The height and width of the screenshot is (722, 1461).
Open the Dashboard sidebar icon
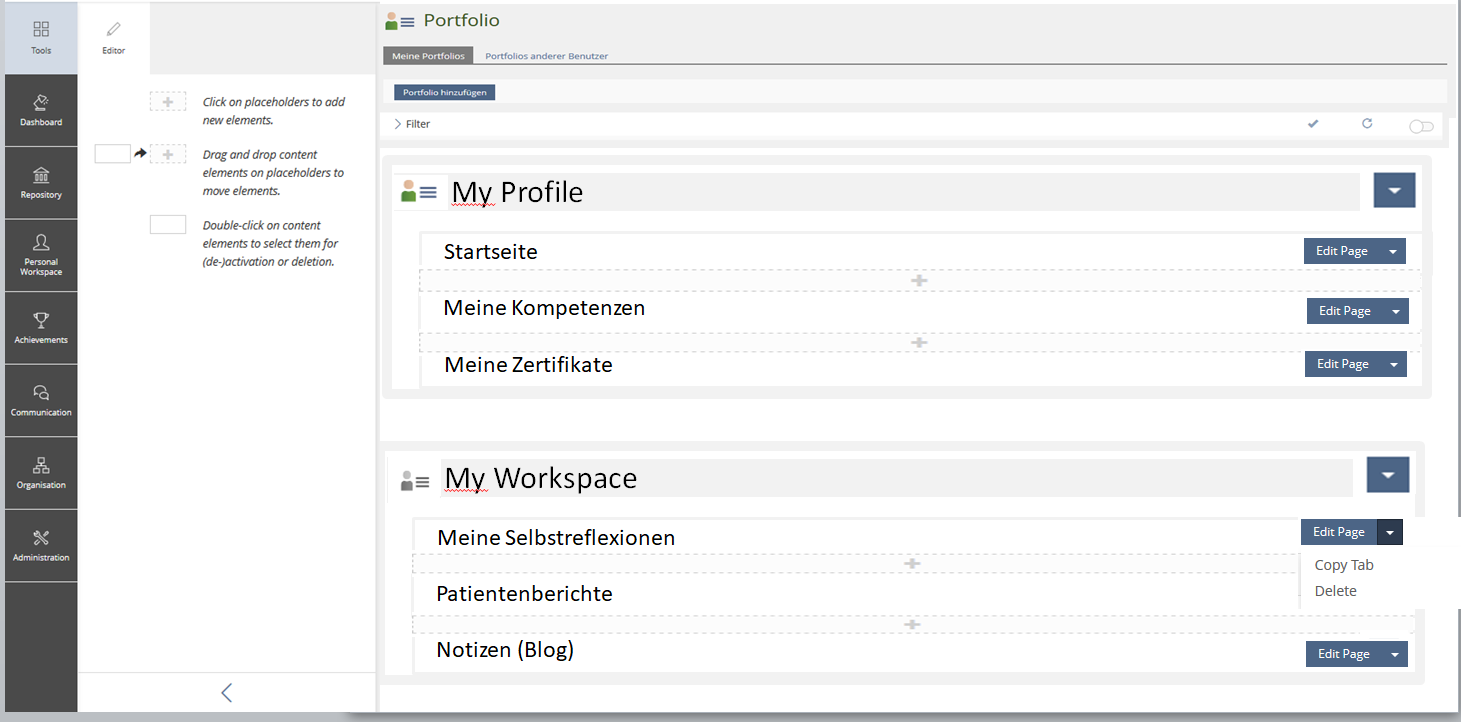click(x=41, y=110)
